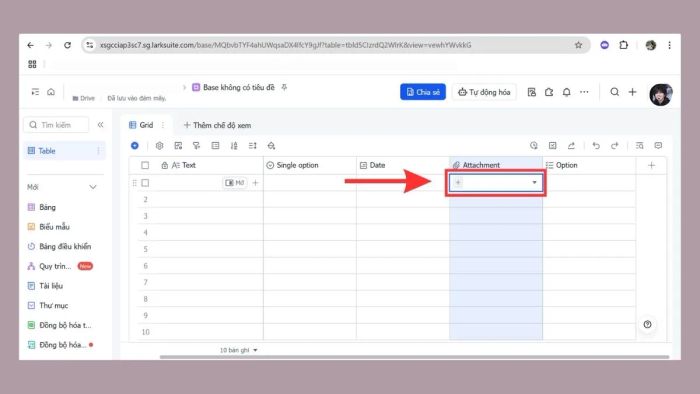Select Đồng bộ hóa t... item

[x=65, y=325]
